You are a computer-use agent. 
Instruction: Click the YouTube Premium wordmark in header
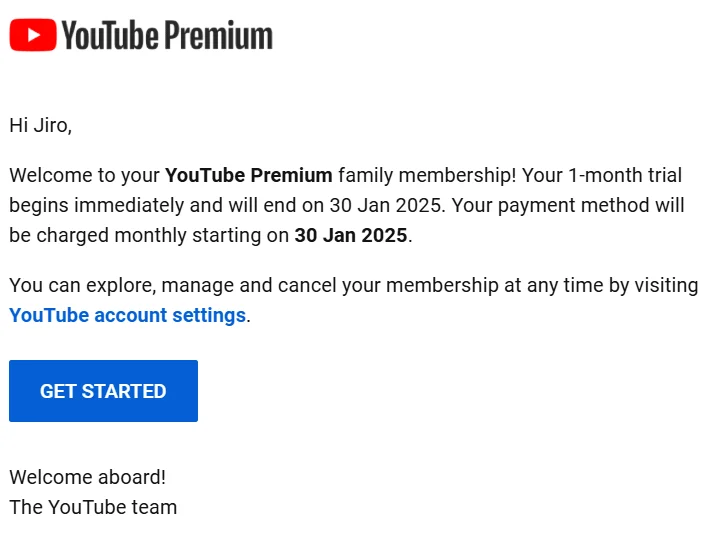click(x=168, y=35)
